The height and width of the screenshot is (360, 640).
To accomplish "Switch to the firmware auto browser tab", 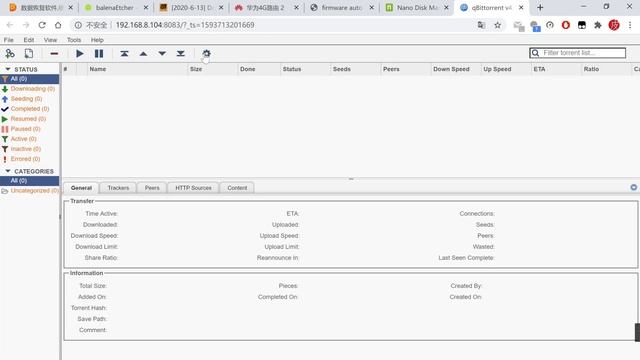I will (341, 8).
